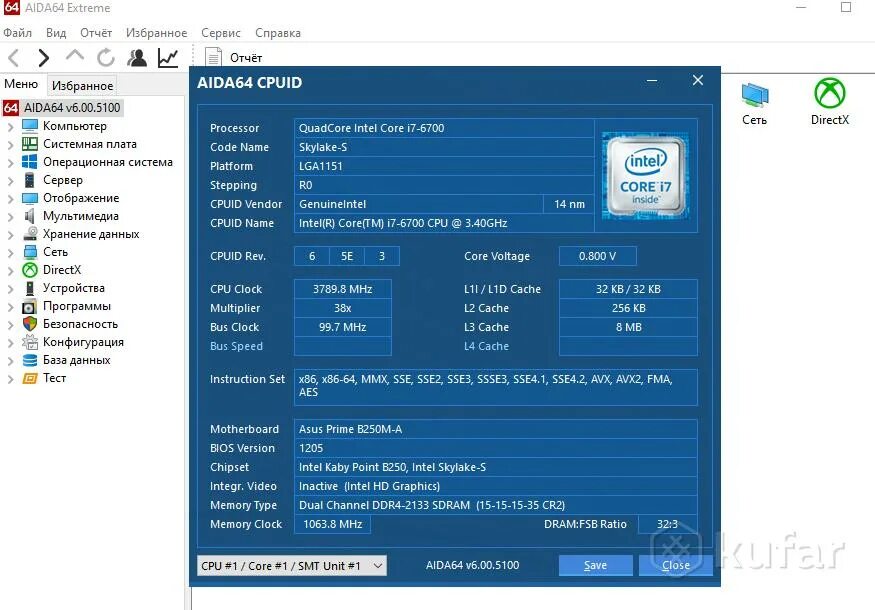Click the Программы software icon

(x=30, y=306)
